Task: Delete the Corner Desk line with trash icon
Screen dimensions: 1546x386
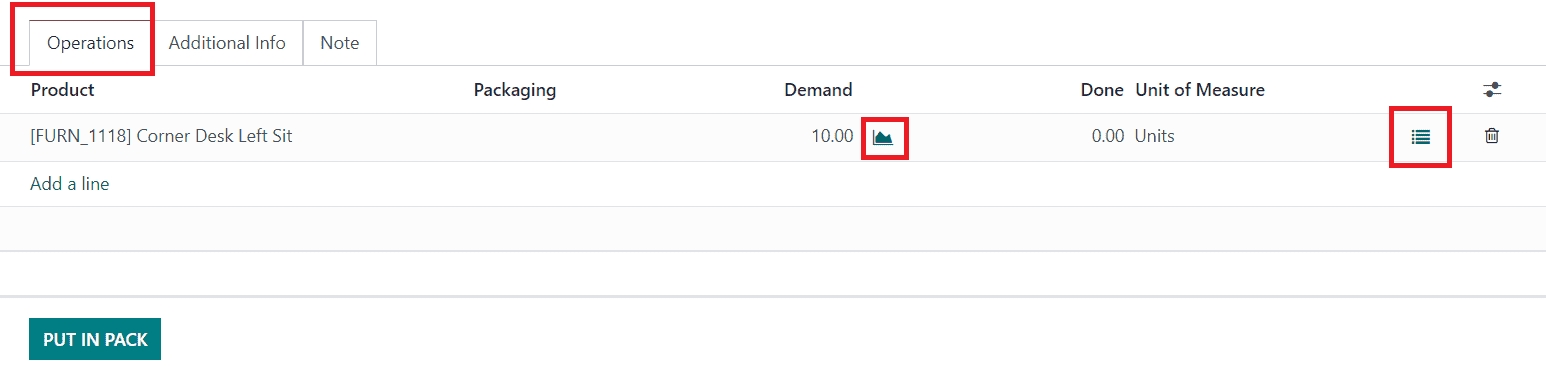Action: [x=1492, y=136]
